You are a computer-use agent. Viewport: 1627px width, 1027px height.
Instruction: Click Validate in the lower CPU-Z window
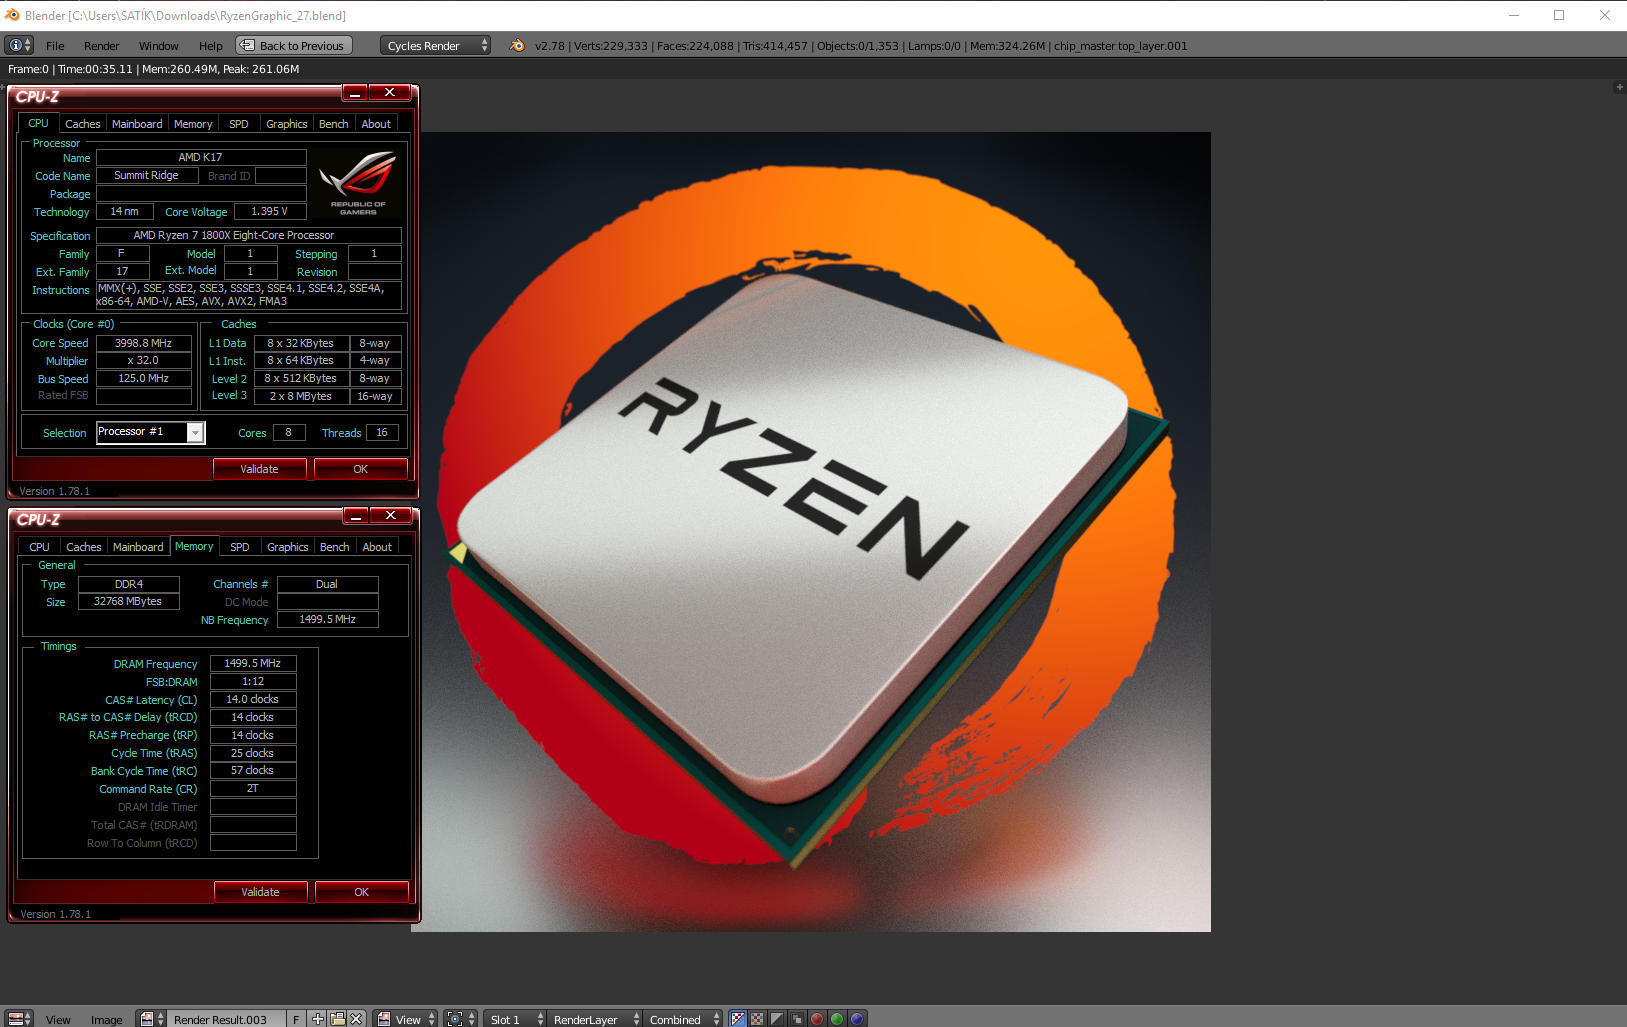[x=260, y=892]
